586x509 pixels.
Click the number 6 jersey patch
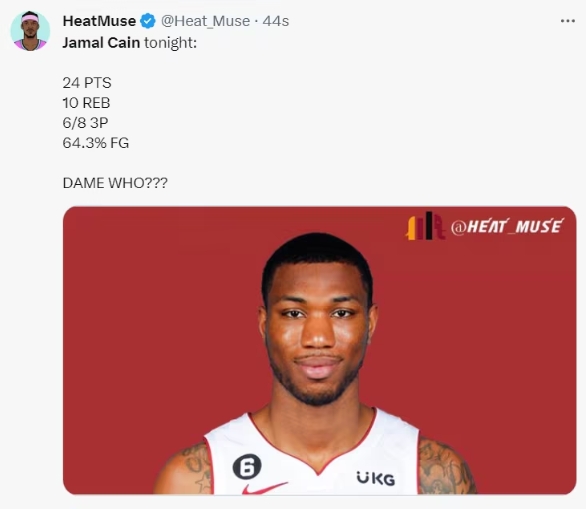pyautogui.click(x=247, y=466)
